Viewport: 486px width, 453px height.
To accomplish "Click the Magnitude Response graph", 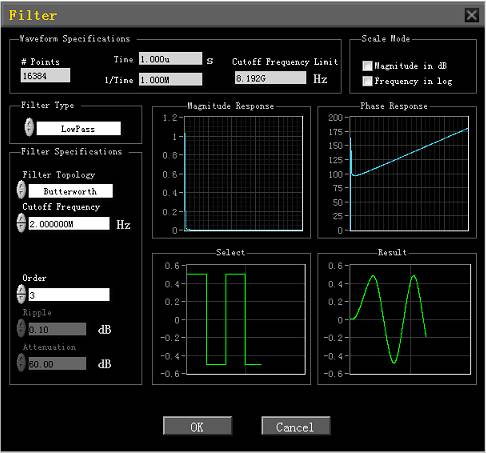I will click(243, 173).
